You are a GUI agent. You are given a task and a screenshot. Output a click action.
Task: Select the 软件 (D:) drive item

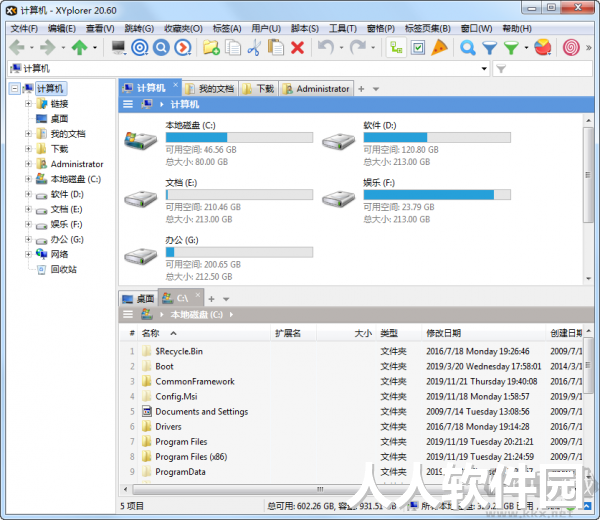coord(416,143)
